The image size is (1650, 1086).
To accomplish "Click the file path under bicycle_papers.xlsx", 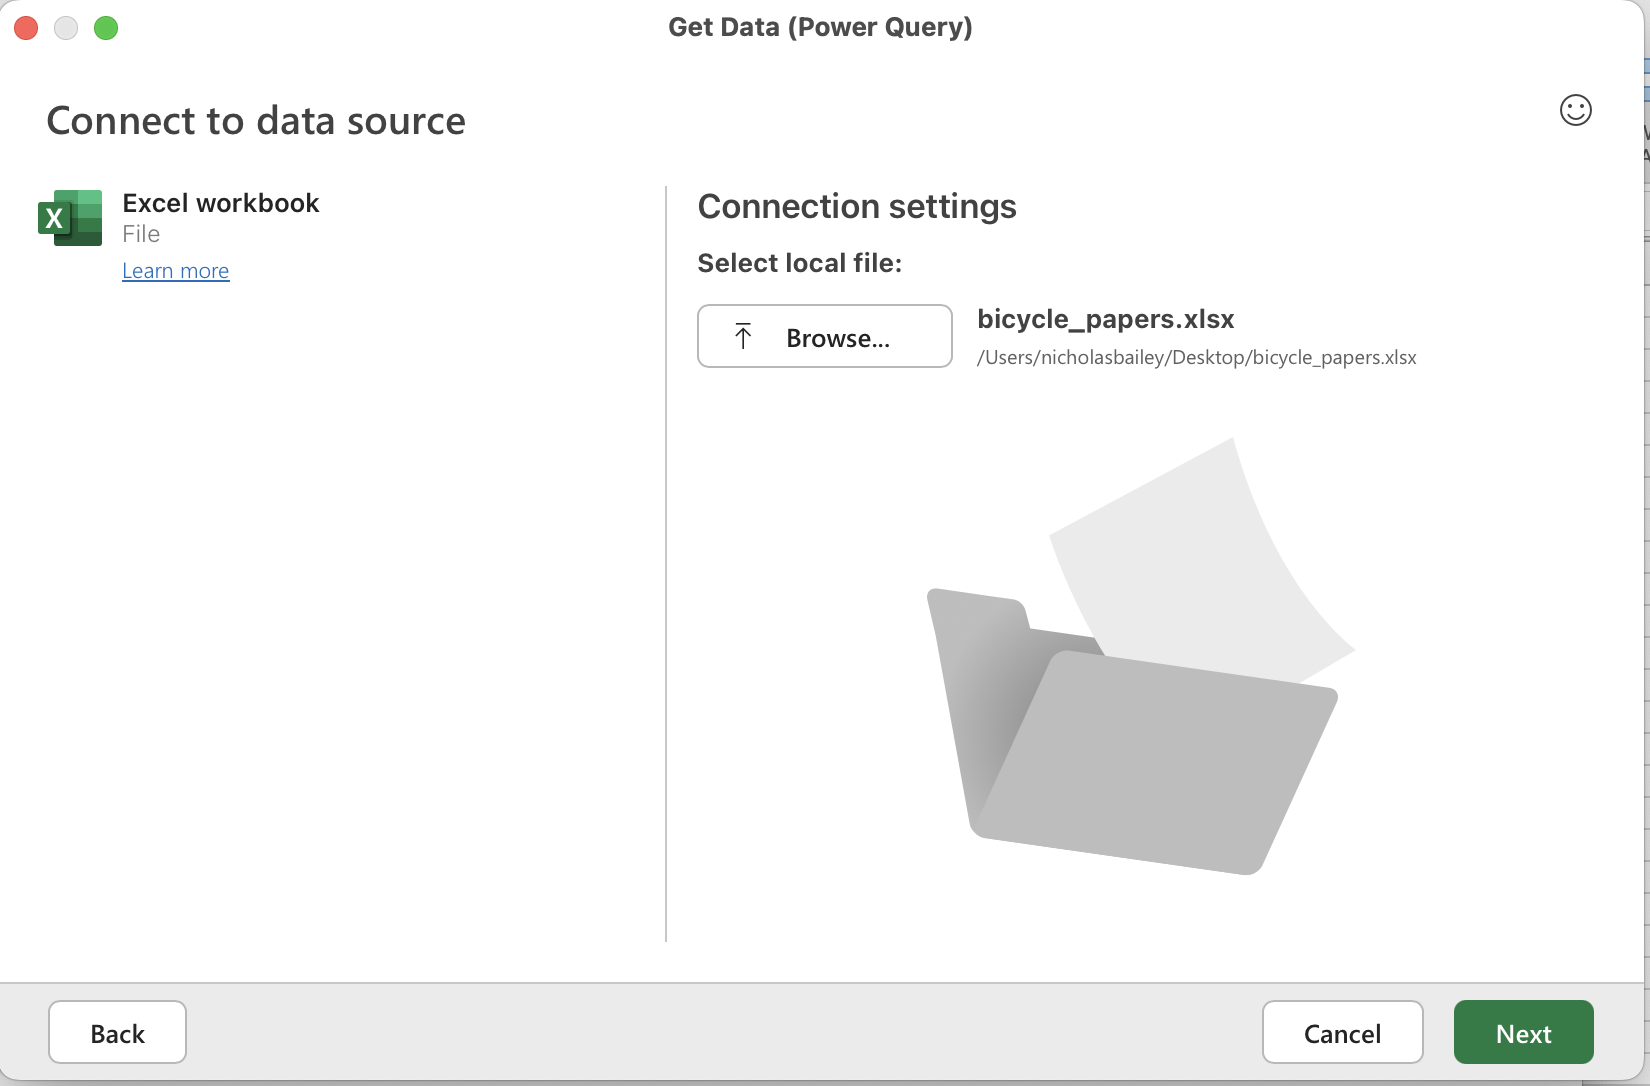I will 1197,357.
